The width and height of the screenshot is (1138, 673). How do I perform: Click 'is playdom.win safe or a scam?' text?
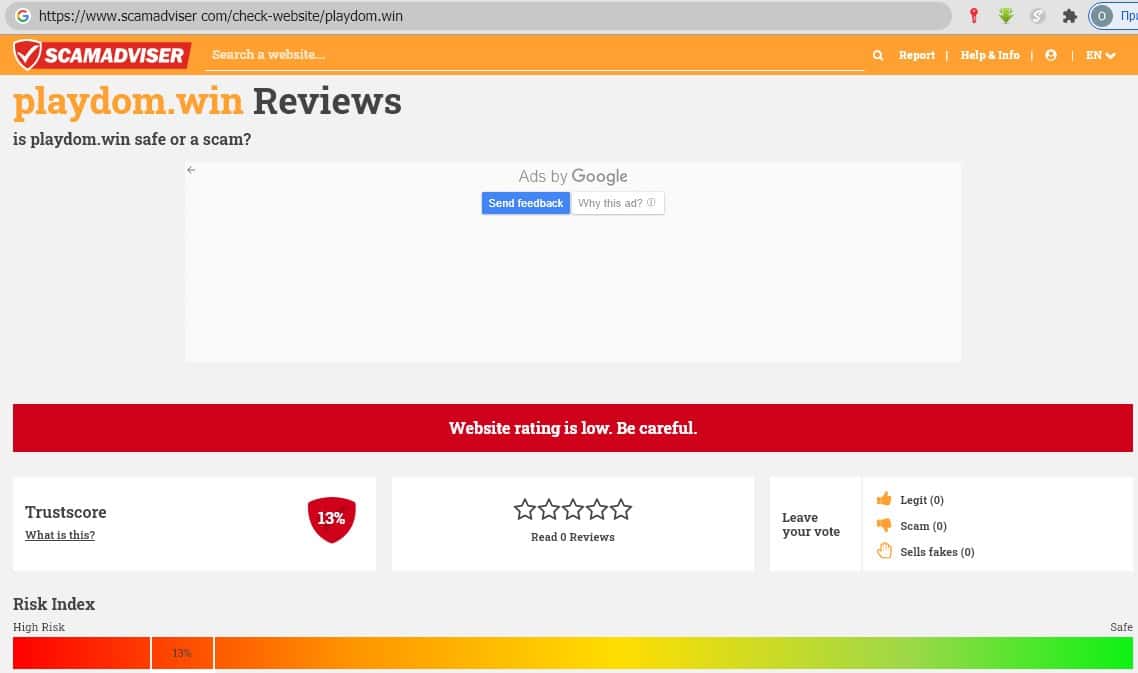132,139
